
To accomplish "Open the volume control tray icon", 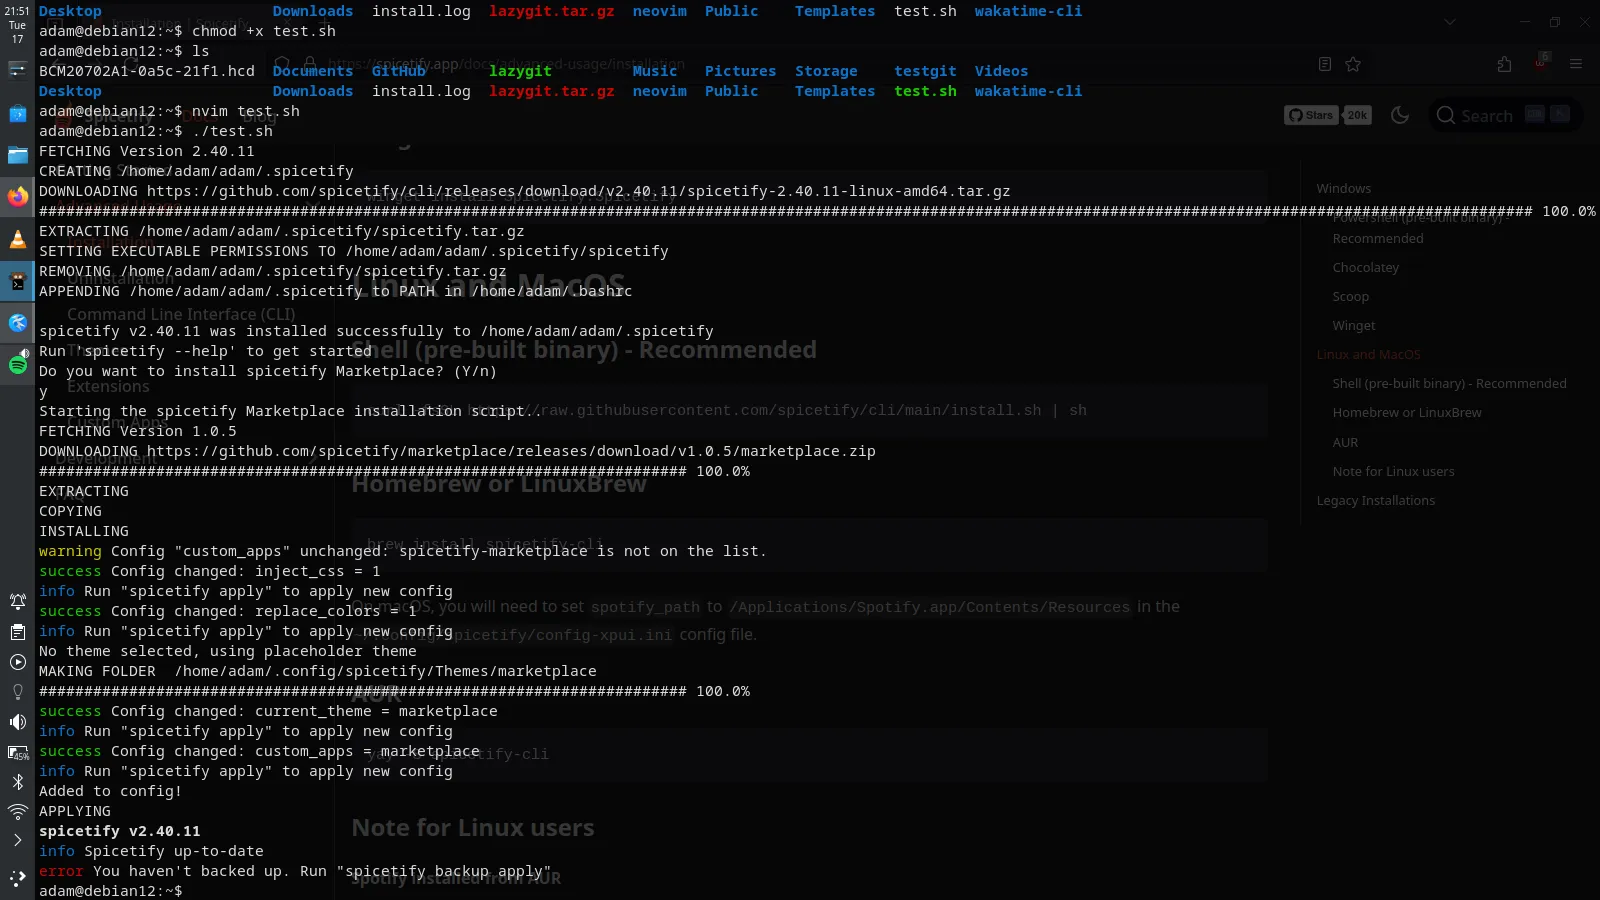I will [17, 722].
